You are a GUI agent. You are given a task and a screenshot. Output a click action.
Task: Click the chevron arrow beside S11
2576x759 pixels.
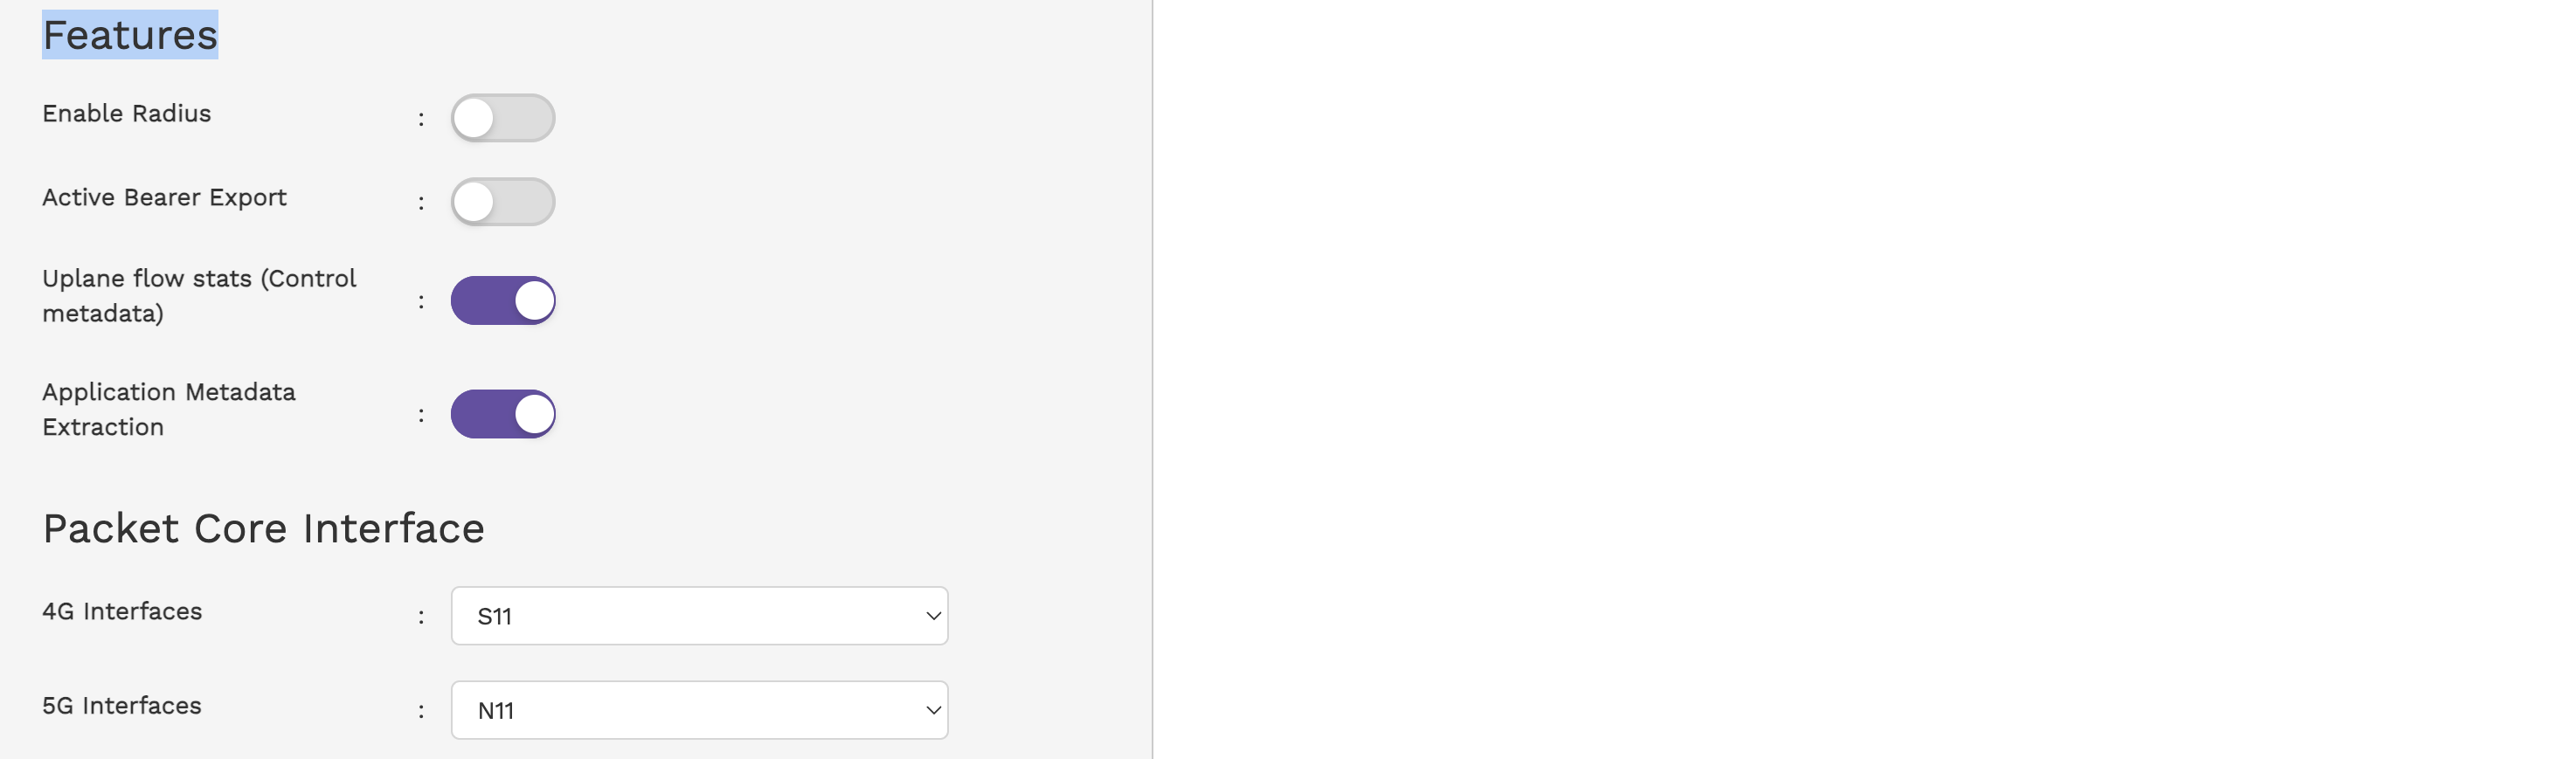coord(933,616)
